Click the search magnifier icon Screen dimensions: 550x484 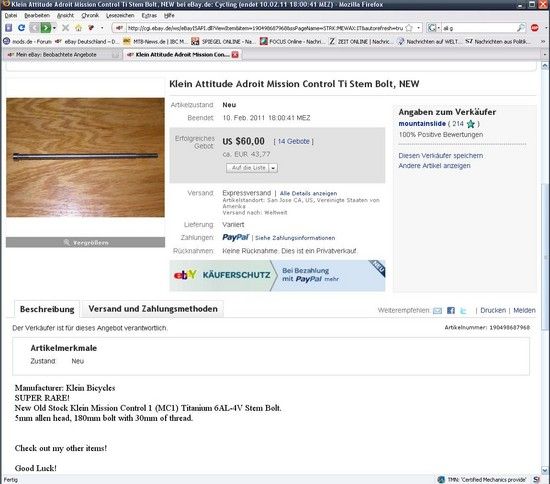pyautogui.click(x=521, y=28)
